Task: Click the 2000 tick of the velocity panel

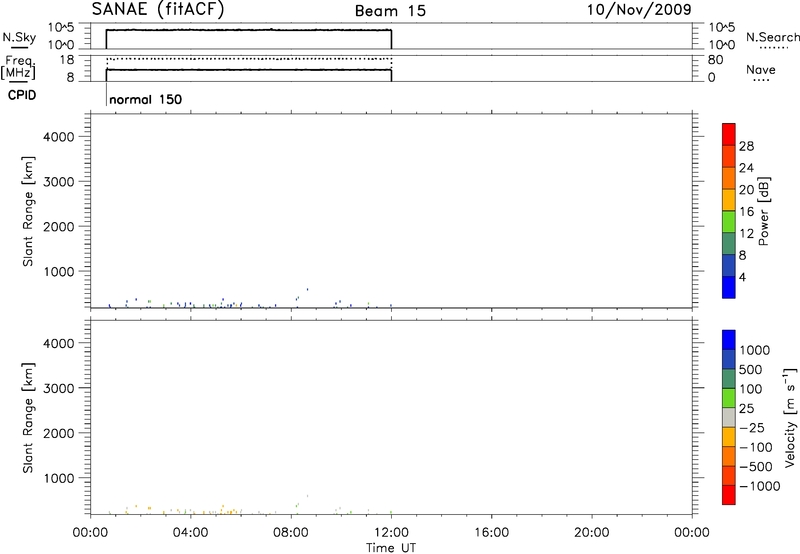Action: point(59,433)
